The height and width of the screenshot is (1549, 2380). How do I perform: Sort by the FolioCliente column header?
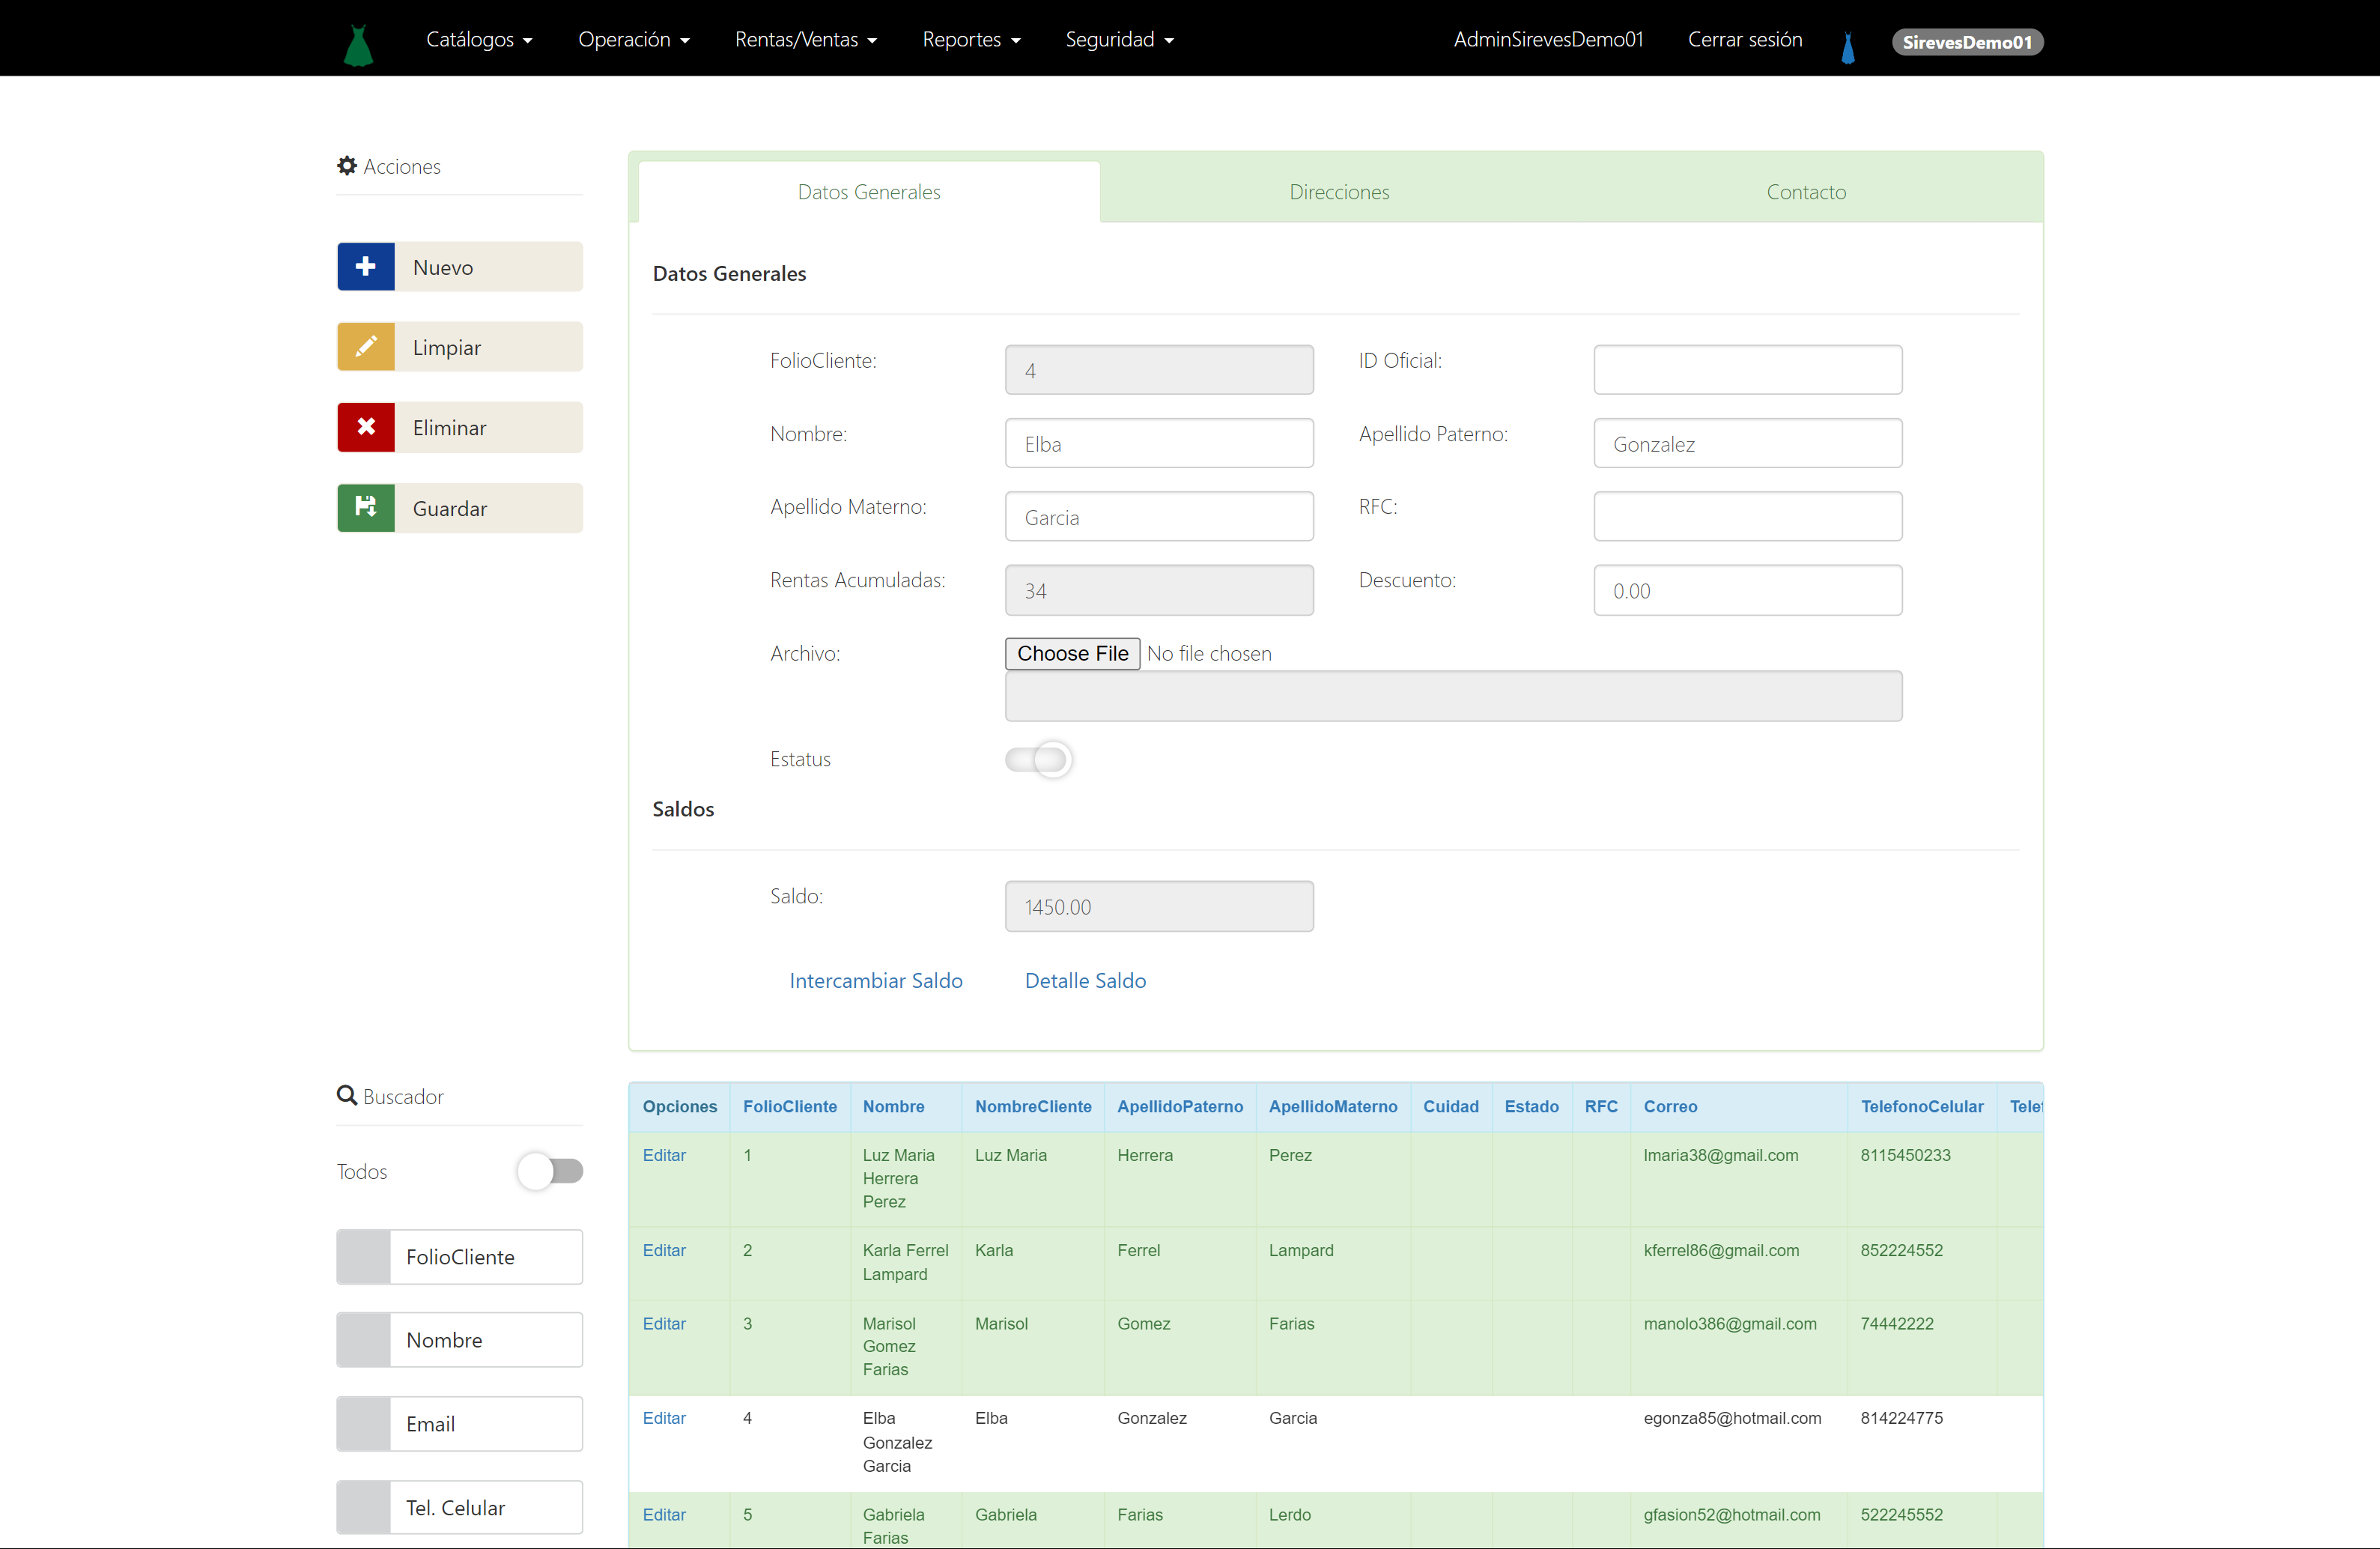point(790,1106)
